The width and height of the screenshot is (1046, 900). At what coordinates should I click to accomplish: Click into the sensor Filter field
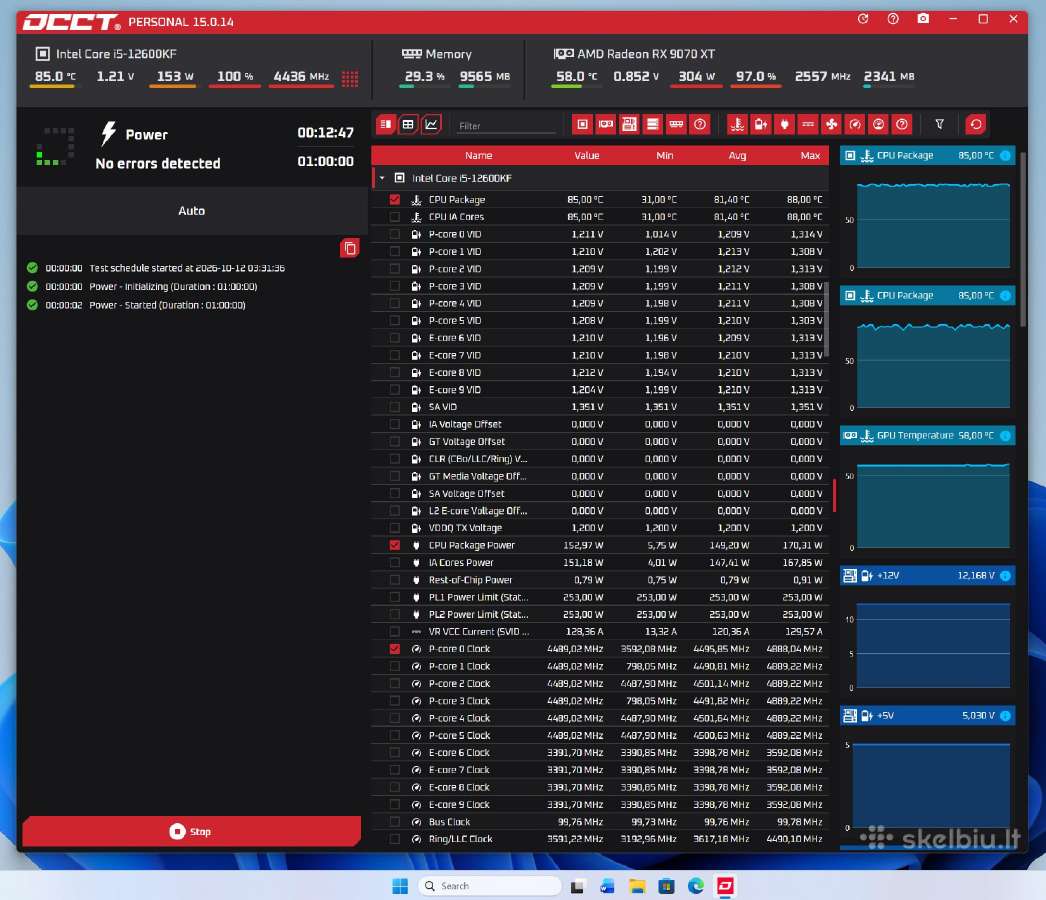tap(506, 125)
